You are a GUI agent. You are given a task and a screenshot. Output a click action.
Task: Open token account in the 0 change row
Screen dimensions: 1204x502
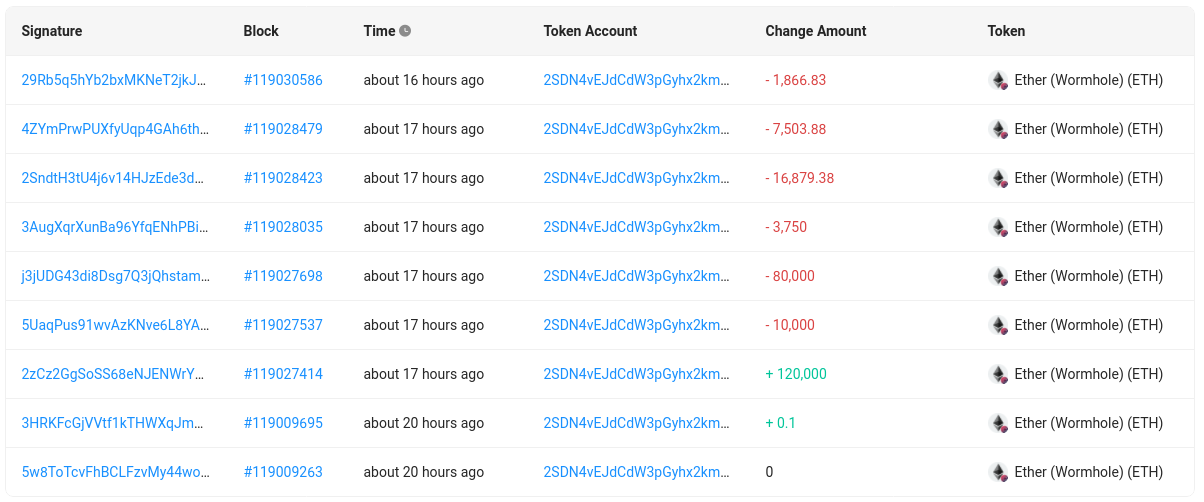[636, 472]
